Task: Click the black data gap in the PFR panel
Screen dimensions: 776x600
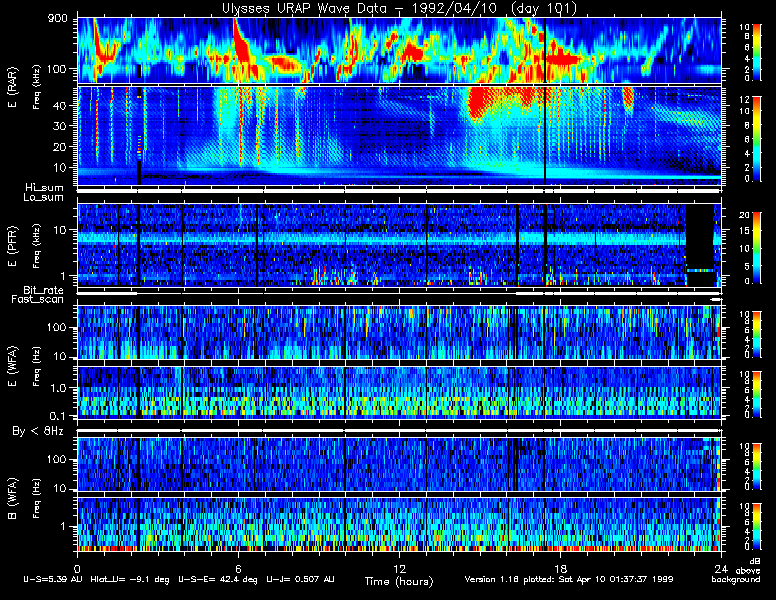Action: point(700,245)
